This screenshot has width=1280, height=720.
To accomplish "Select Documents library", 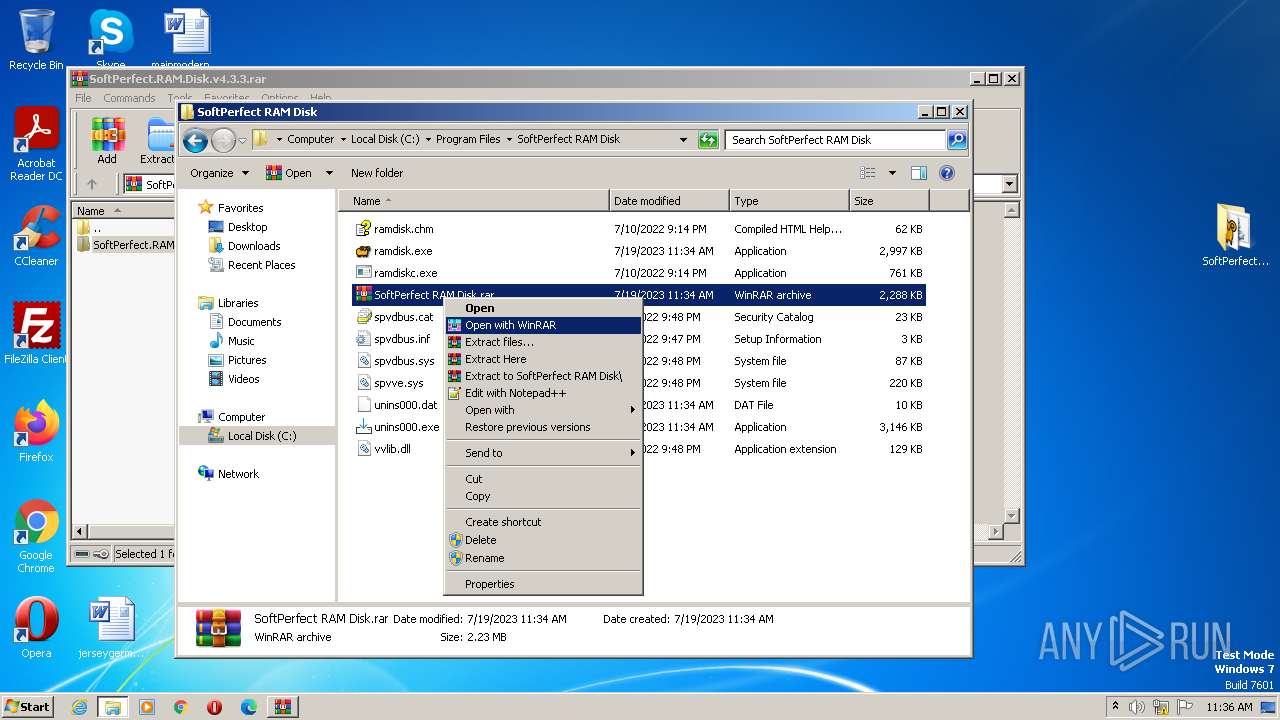I will pyautogui.click(x=254, y=322).
